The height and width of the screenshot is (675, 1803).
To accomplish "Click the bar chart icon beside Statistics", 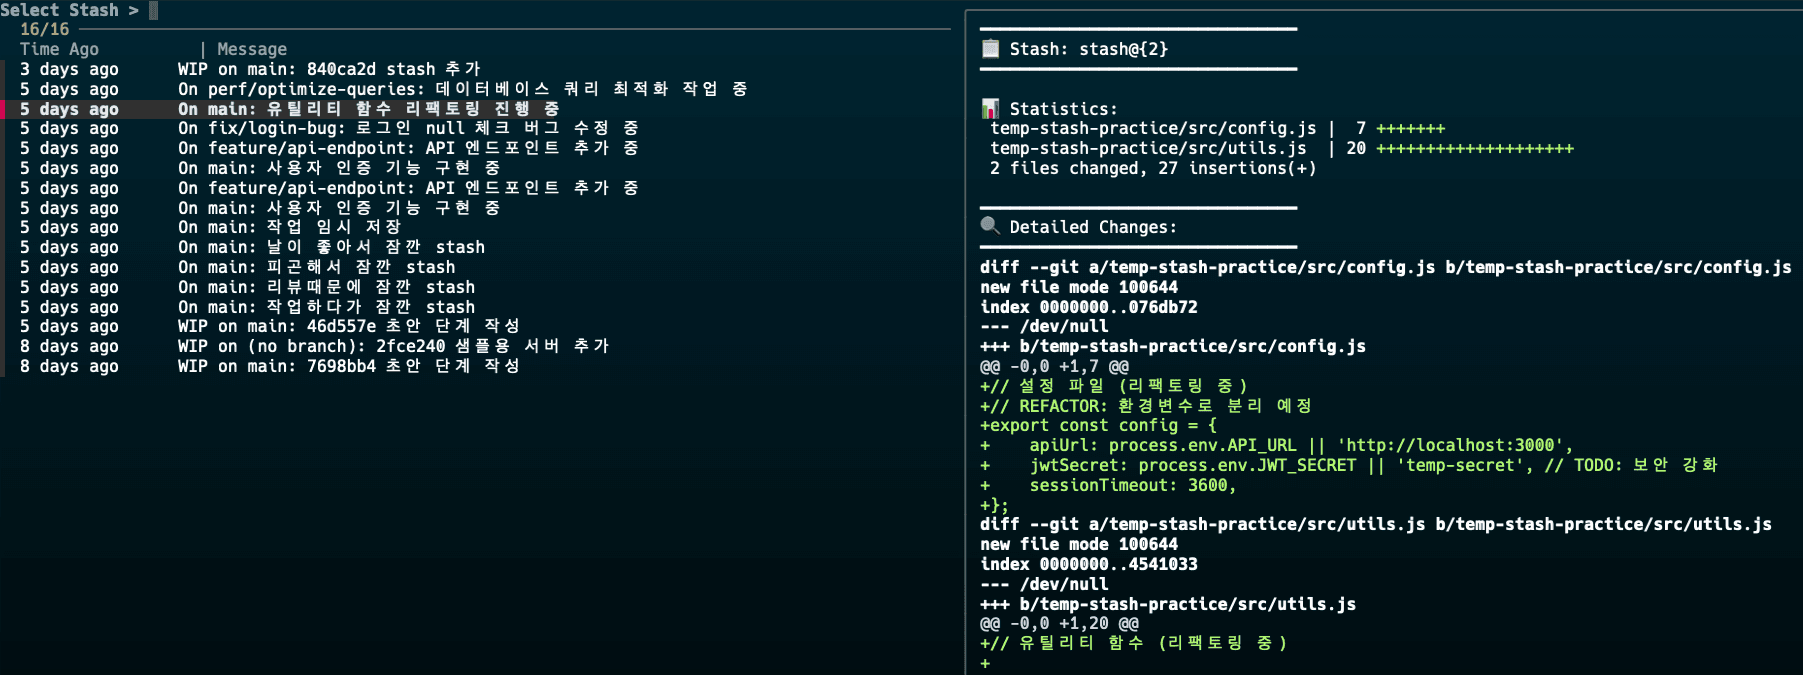I will 990,108.
